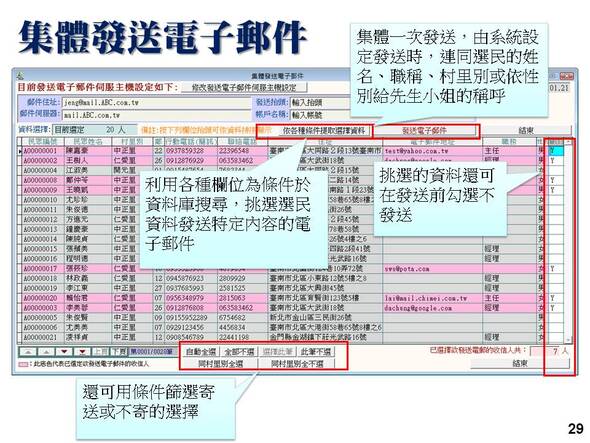Click the title 經理 in row A00000015

point(491,249)
